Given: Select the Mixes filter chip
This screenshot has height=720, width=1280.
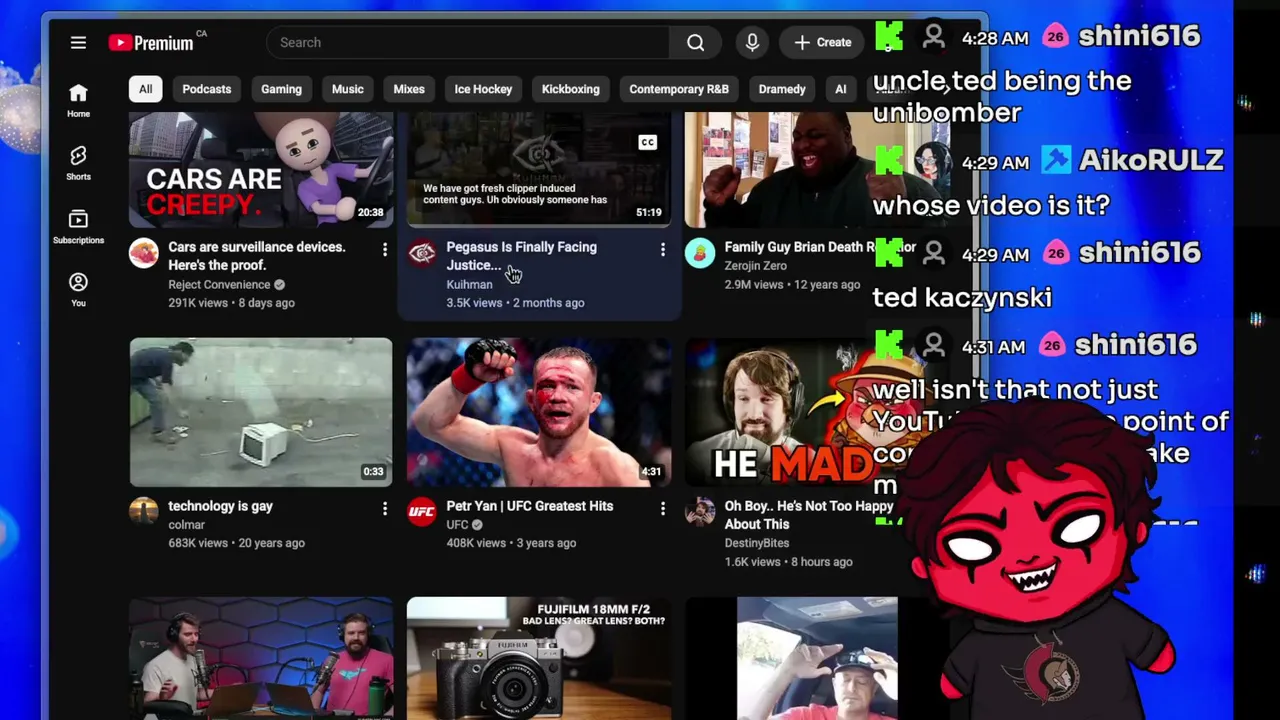Looking at the screenshot, I should click(408, 89).
